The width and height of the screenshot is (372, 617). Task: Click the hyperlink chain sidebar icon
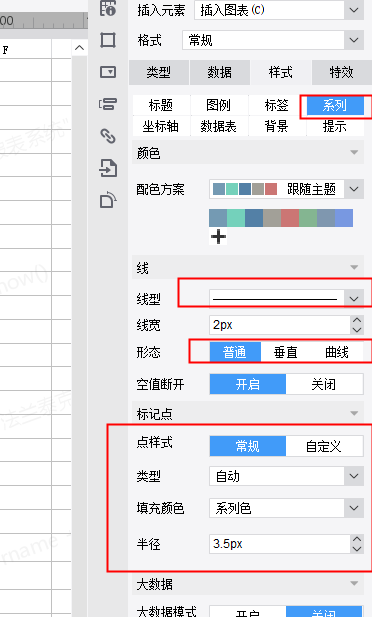pyautogui.click(x=108, y=136)
